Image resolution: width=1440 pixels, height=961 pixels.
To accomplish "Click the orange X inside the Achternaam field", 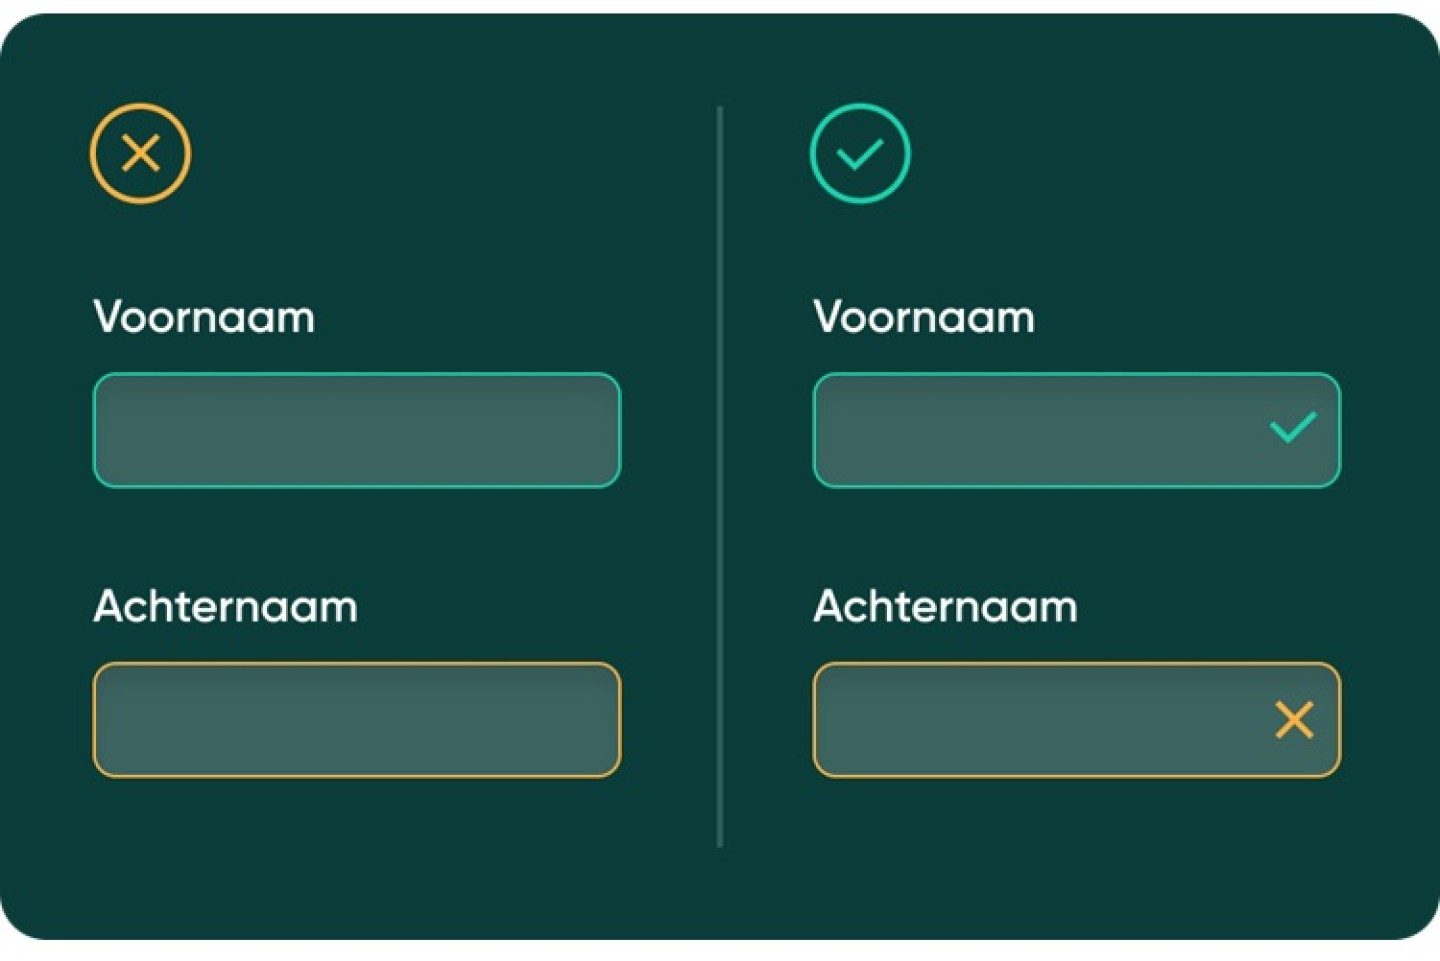I will 1293,719.
